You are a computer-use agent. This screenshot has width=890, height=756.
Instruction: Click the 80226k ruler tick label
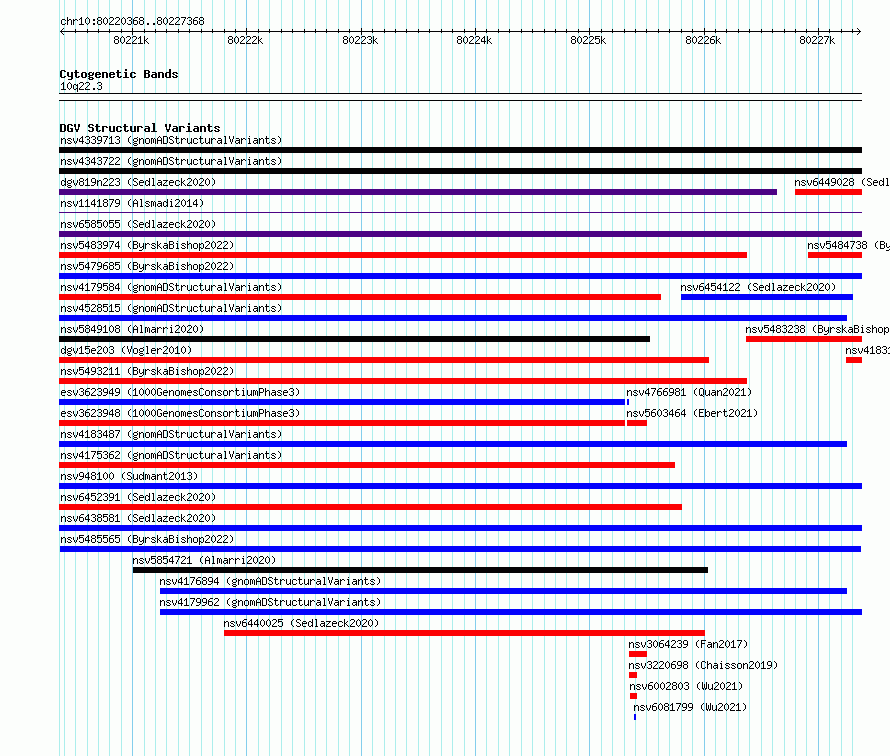[x=703, y=40]
